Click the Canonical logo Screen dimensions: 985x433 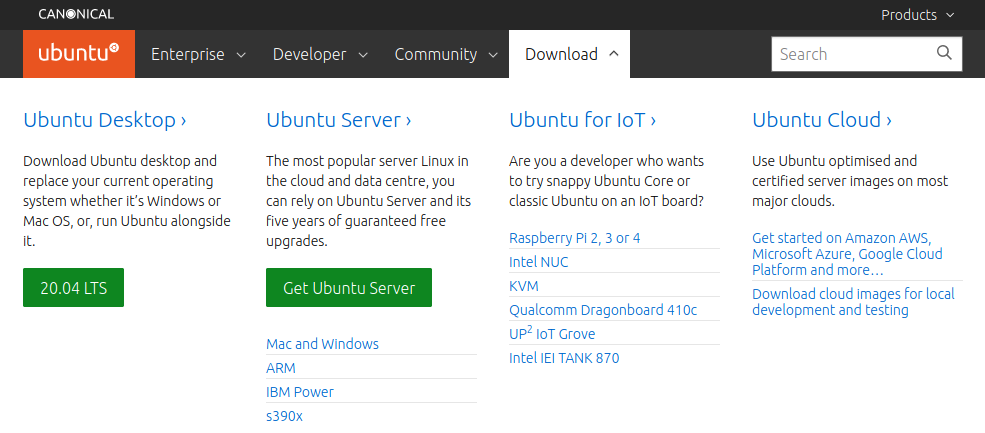76,14
